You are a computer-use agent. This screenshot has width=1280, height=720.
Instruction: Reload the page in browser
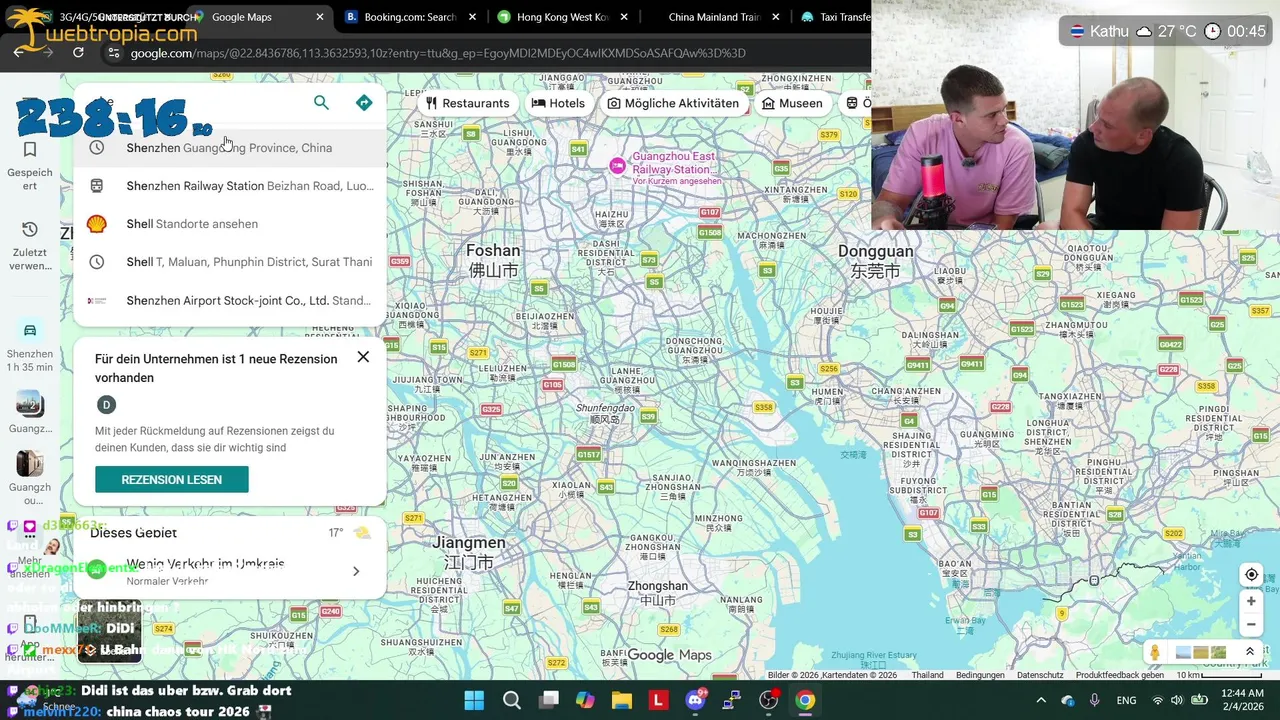tap(78, 52)
